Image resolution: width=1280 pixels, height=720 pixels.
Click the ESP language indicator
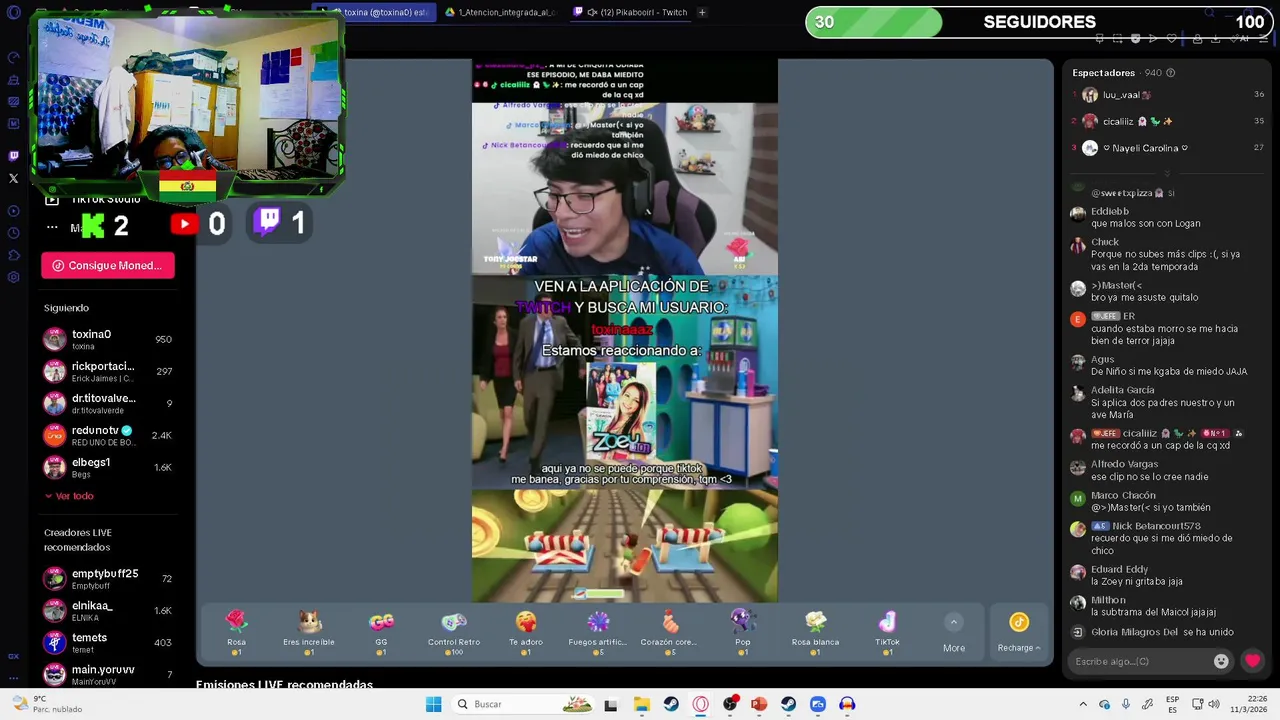pyautogui.click(x=1172, y=704)
